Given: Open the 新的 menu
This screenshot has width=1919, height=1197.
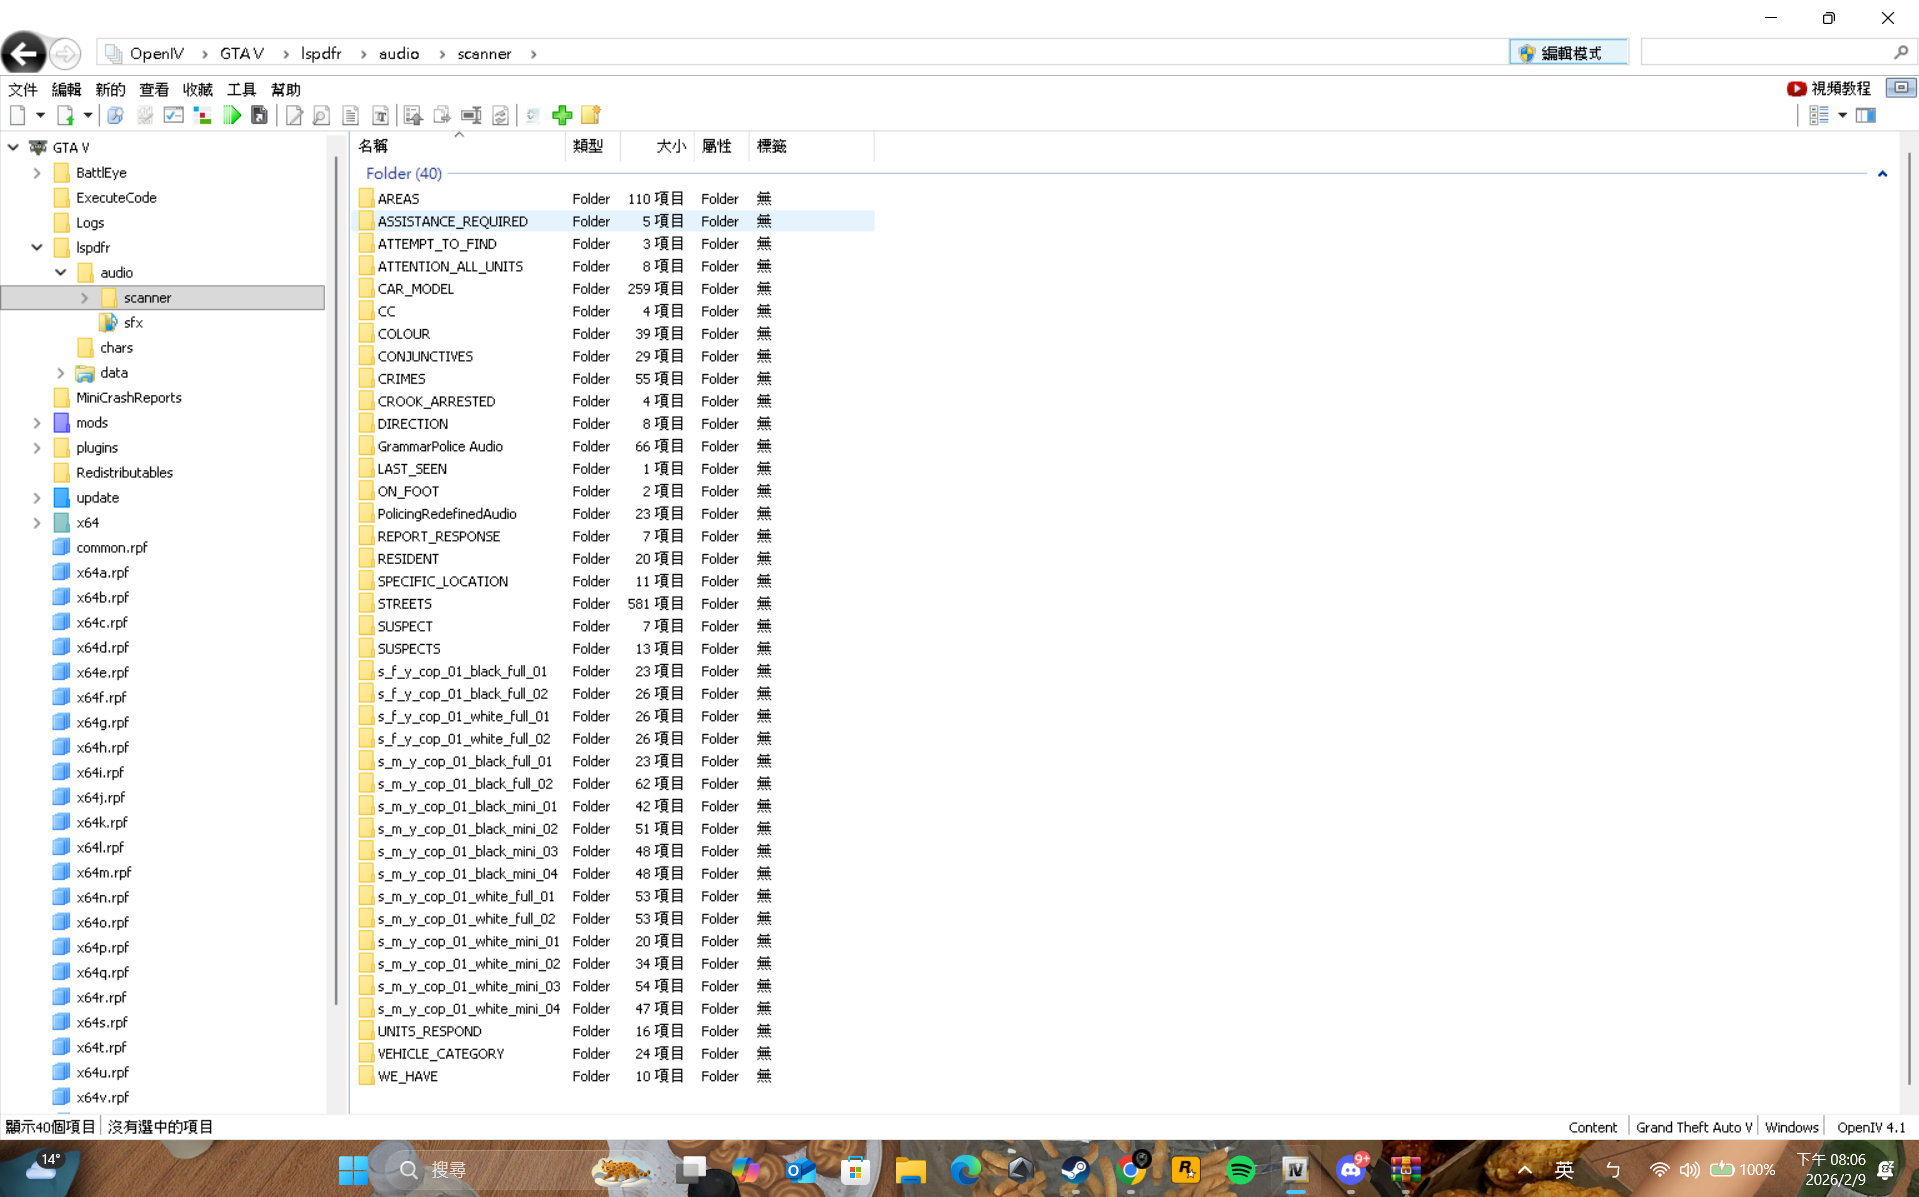Looking at the screenshot, I should coord(110,89).
